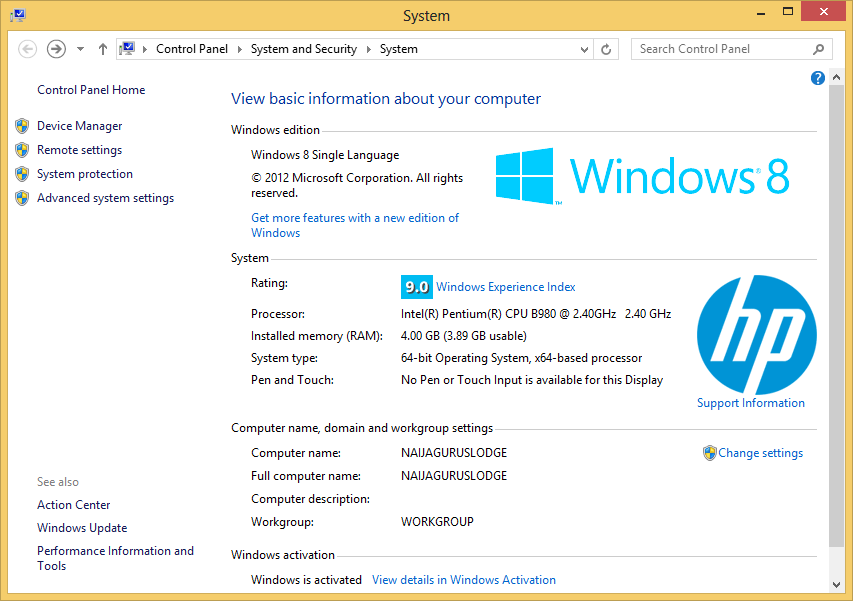Image resolution: width=853 pixels, height=601 pixels.
Task: Click the 9.0 rating badge
Action: 417,287
